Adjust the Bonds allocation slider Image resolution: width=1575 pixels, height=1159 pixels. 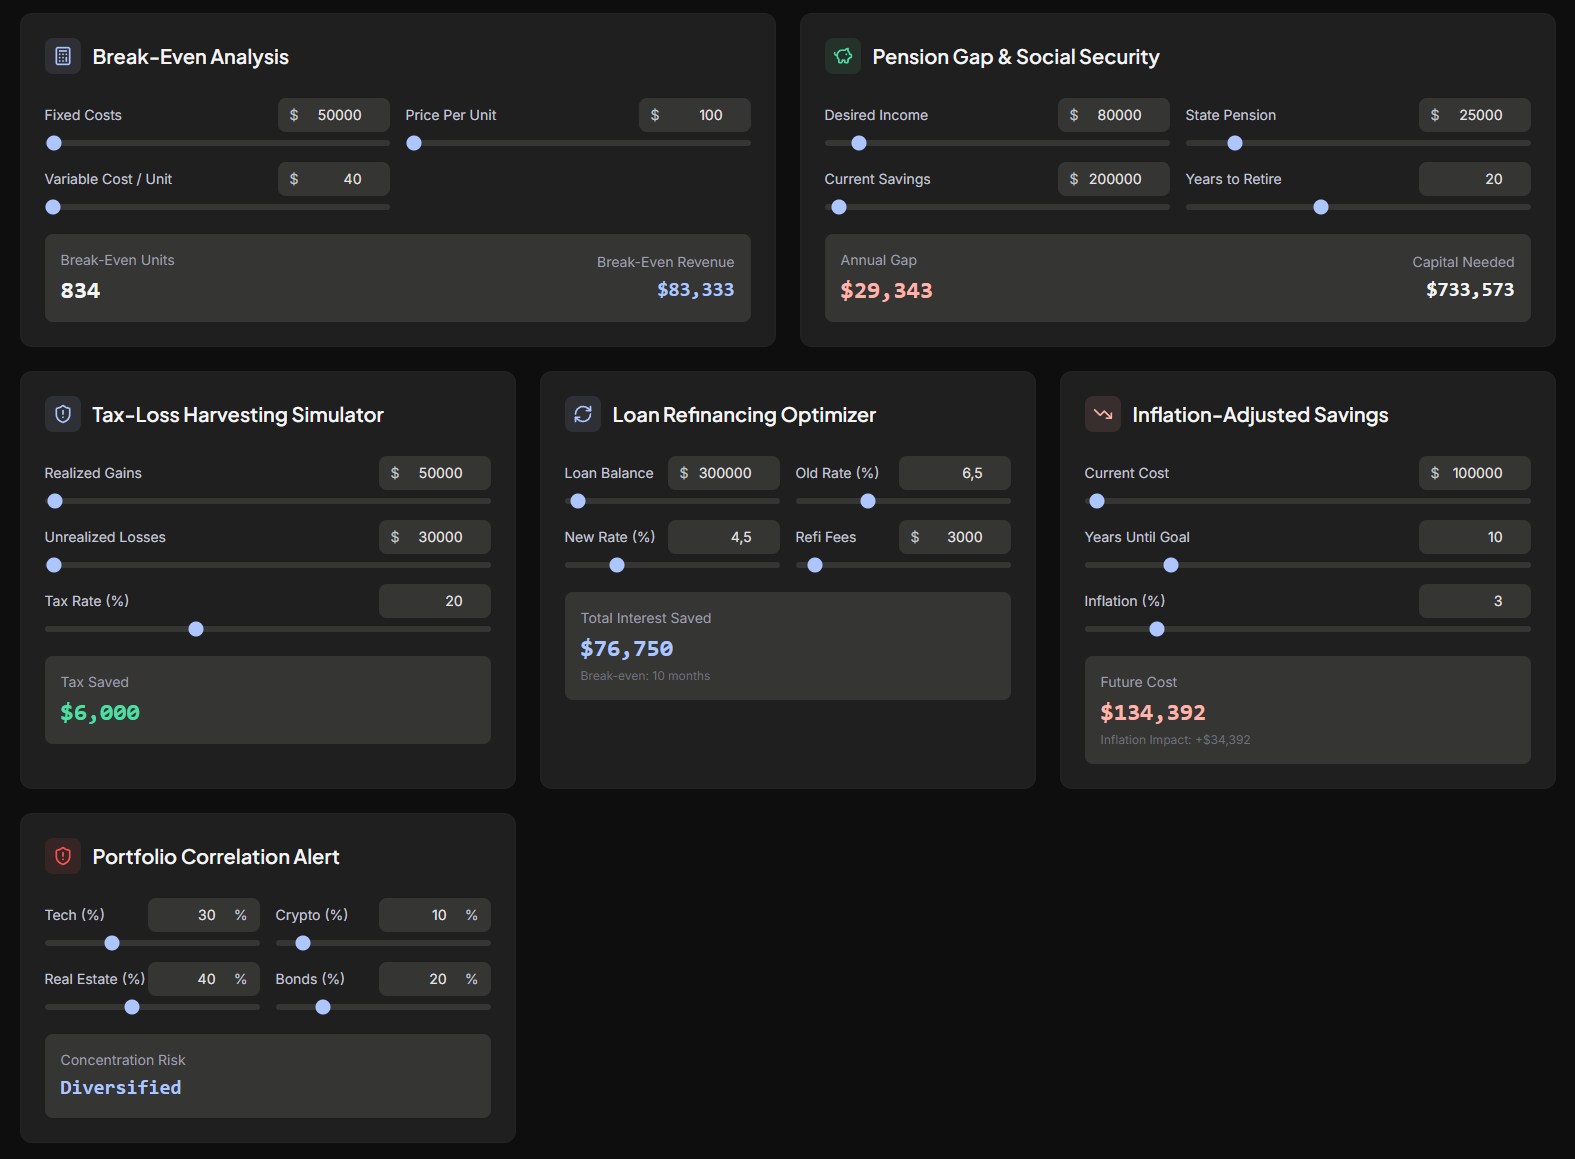pyautogui.click(x=383, y=1007)
